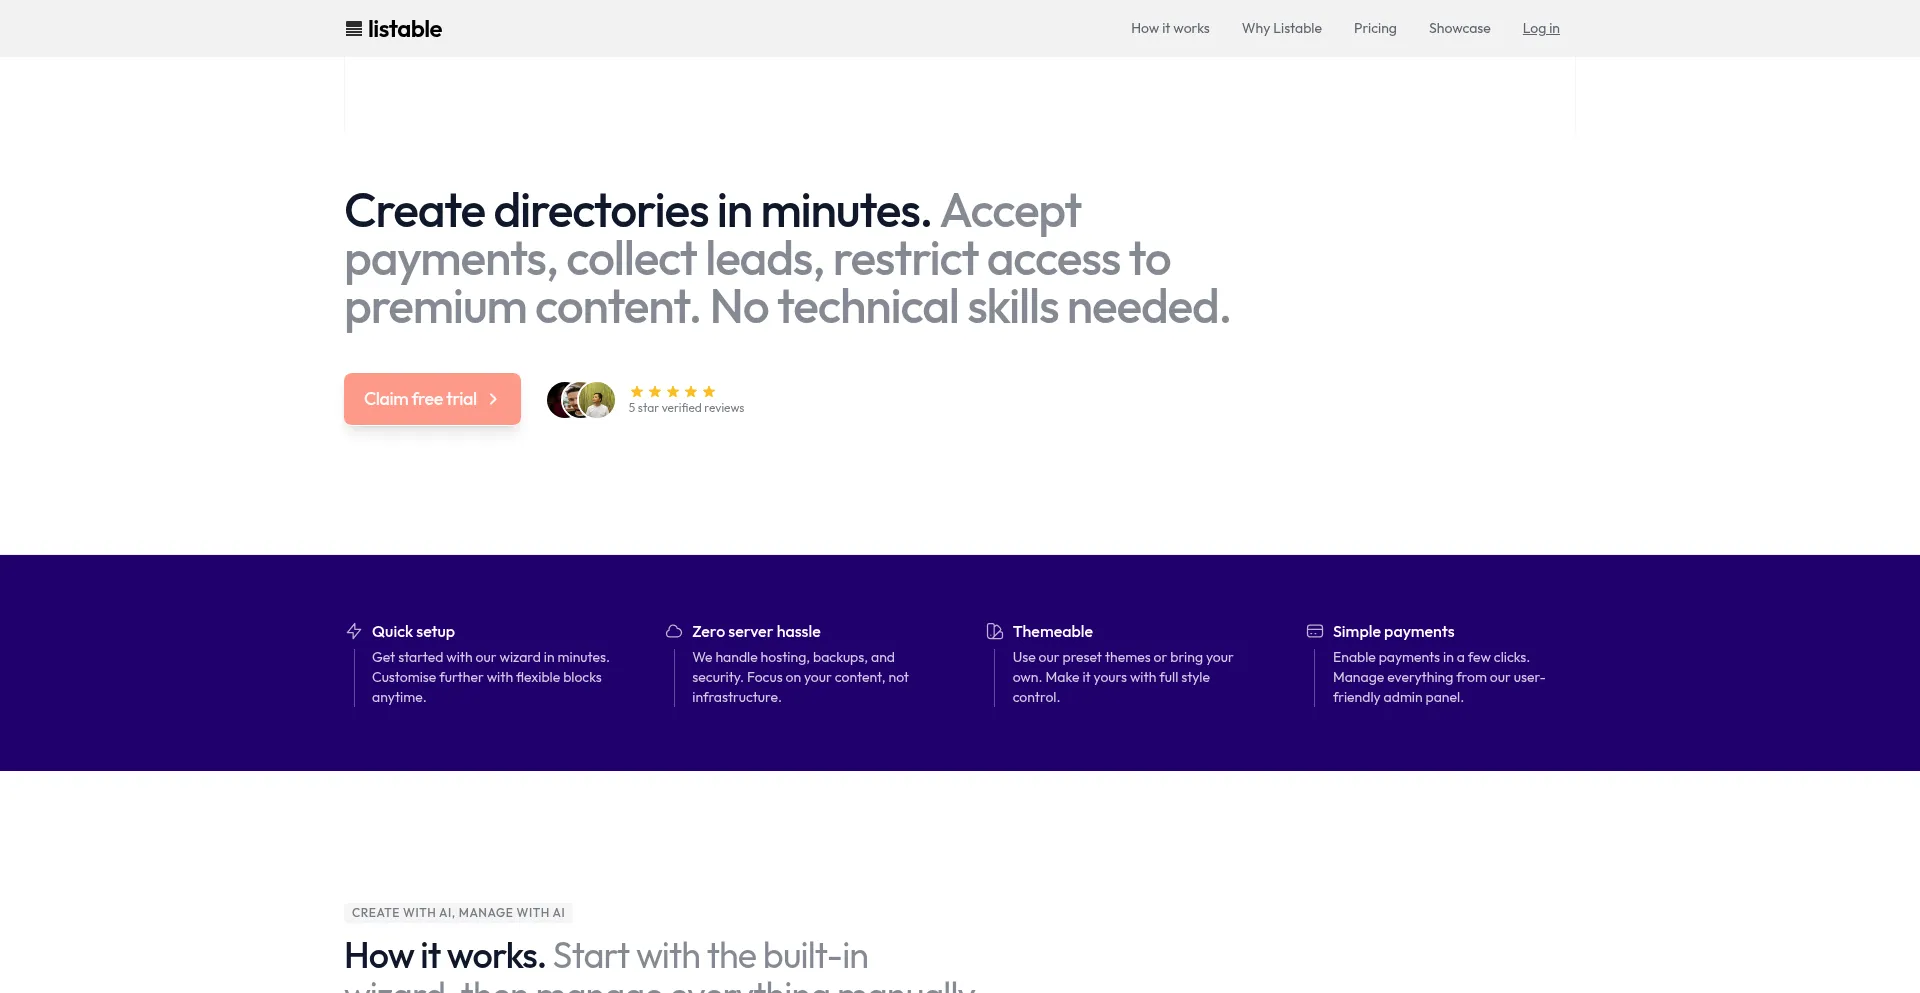The height and width of the screenshot is (993, 1920).
Task: Click the reviewer avatar photos
Action: tap(581, 400)
